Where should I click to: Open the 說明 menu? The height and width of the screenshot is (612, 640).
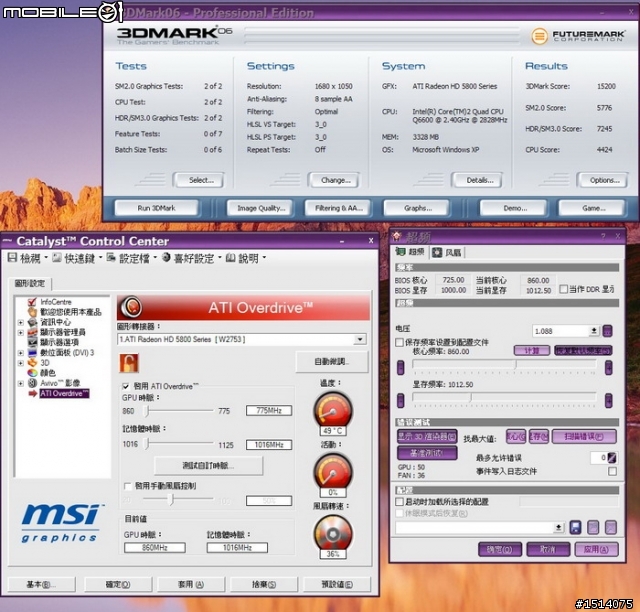point(246,258)
